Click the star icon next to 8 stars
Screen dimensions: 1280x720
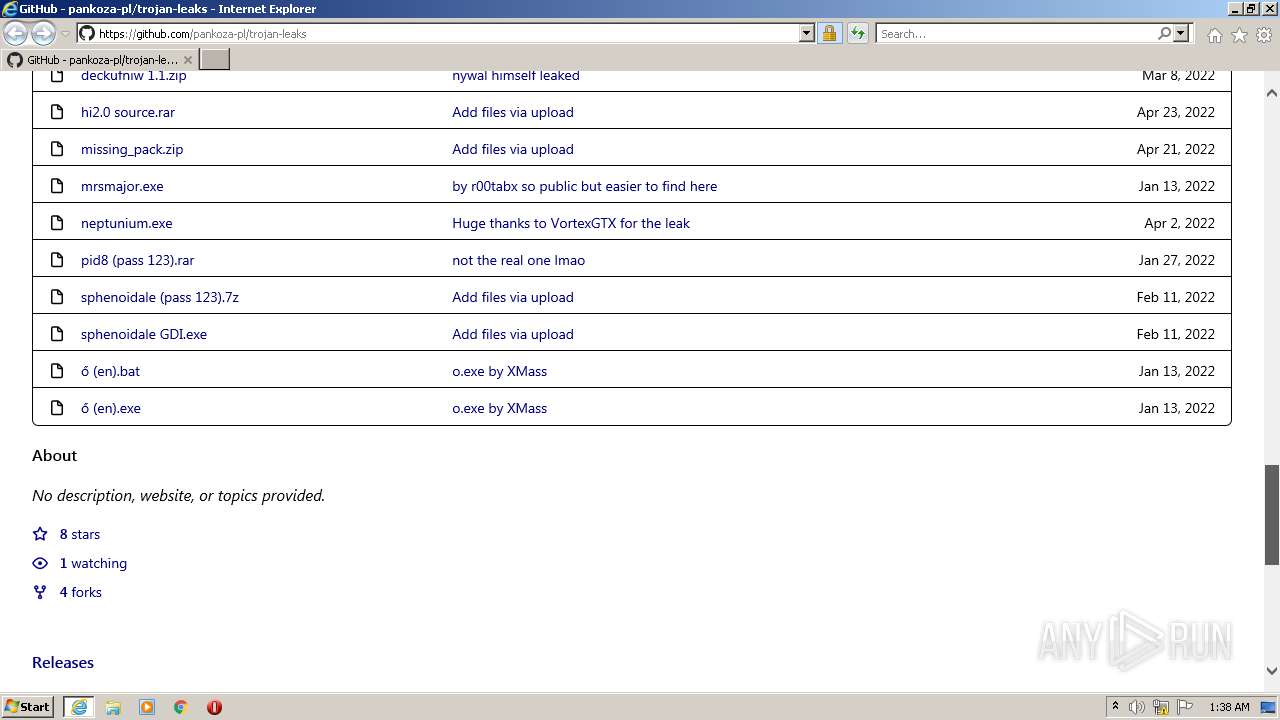40,534
